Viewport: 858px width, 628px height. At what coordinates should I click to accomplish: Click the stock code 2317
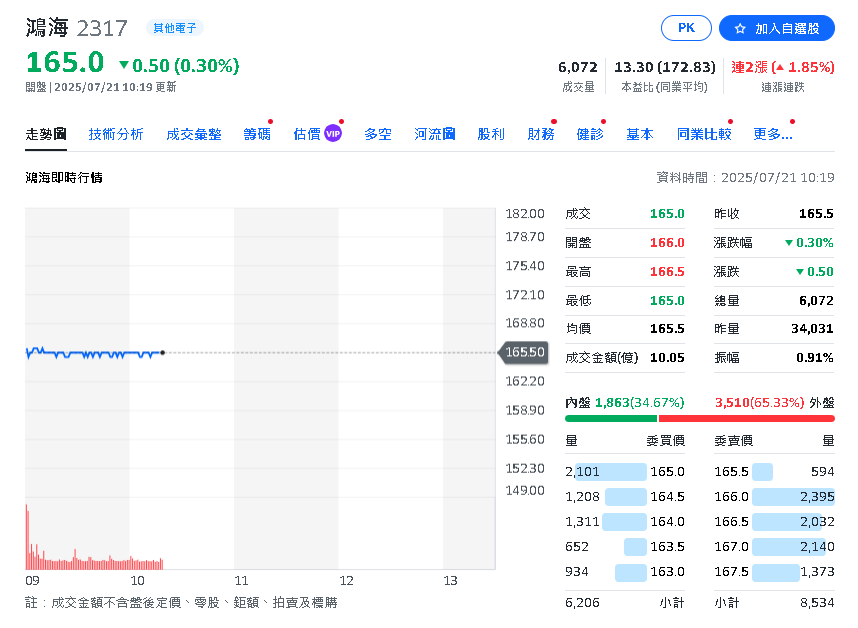[x=102, y=28]
